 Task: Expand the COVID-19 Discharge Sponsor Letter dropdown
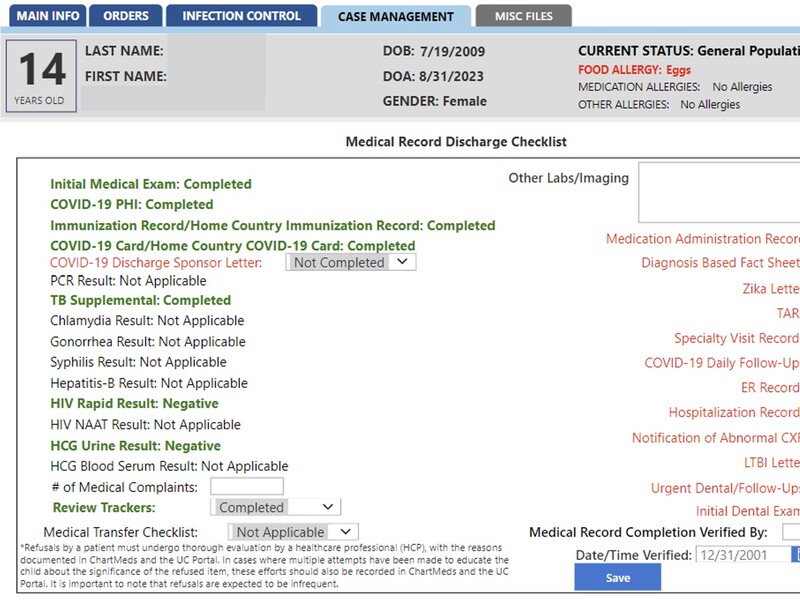click(350, 262)
